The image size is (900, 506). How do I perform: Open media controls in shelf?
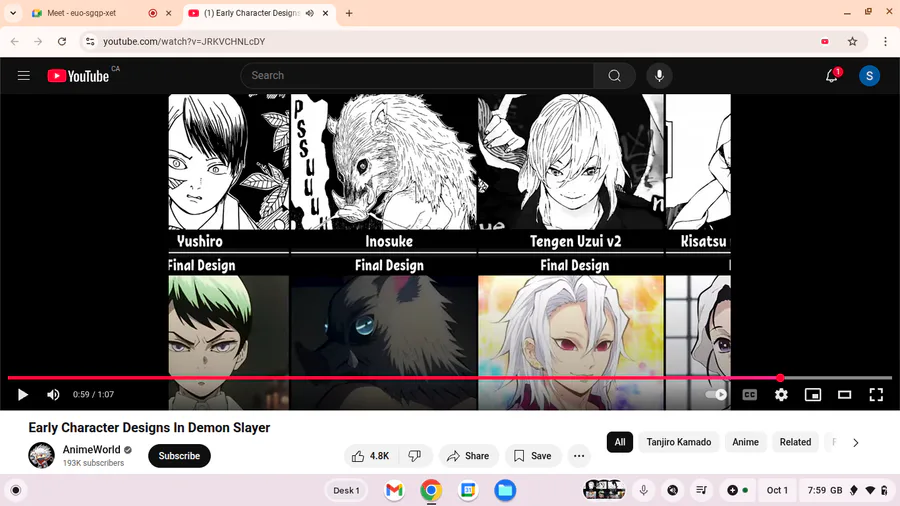click(x=701, y=491)
